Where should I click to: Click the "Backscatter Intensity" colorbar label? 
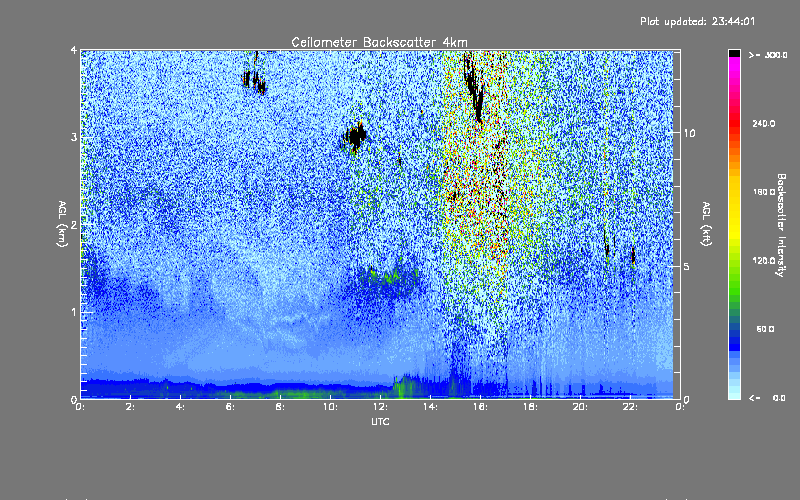pyautogui.click(x=781, y=225)
